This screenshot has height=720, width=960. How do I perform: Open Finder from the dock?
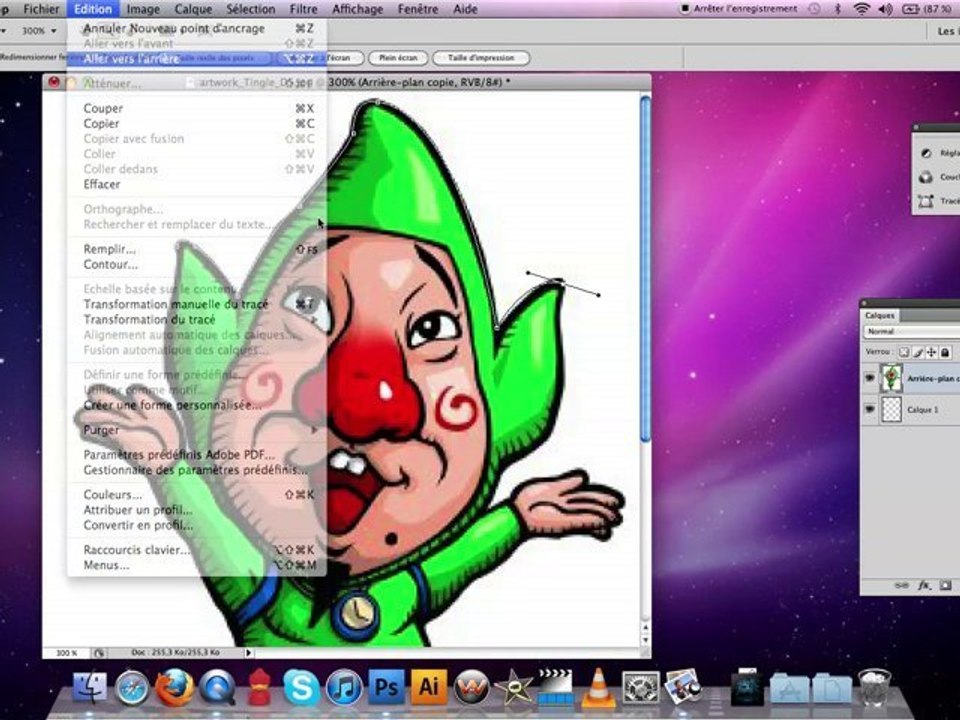tap(90, 687)
